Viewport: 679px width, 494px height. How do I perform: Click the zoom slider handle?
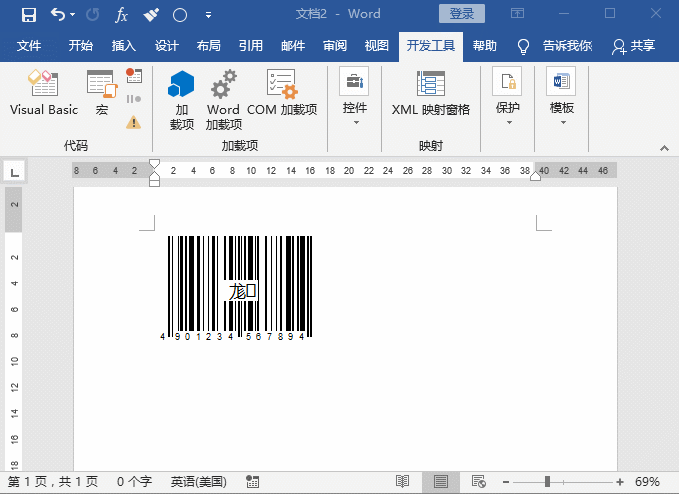point(547,481)
